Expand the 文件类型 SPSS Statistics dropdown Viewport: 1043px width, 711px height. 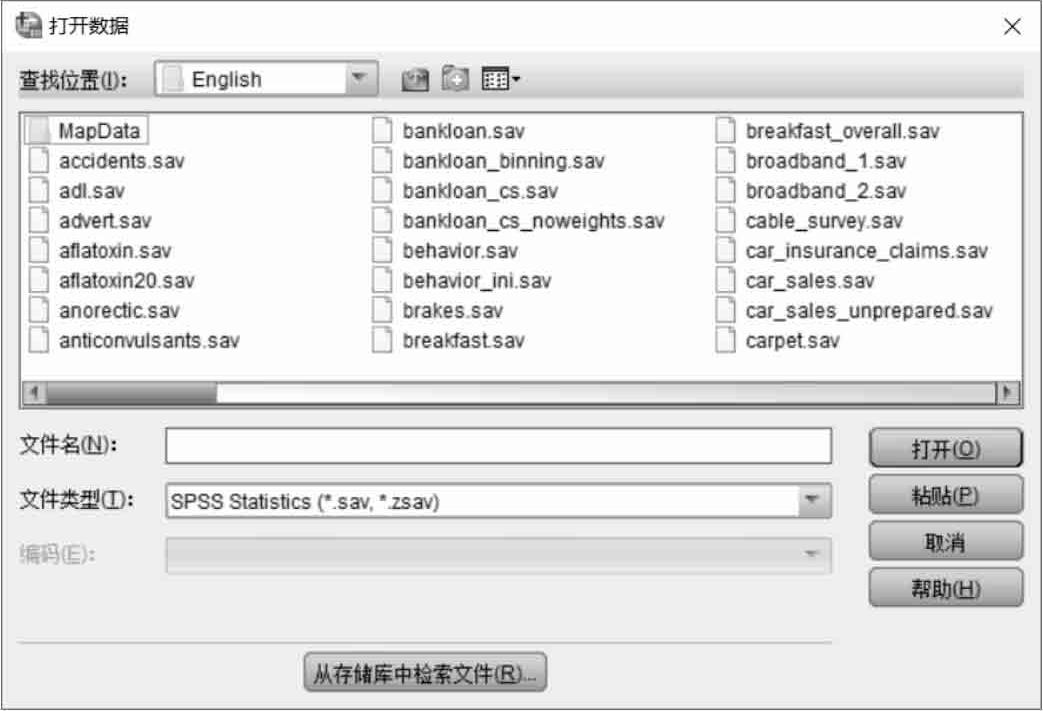coord(812,501)
